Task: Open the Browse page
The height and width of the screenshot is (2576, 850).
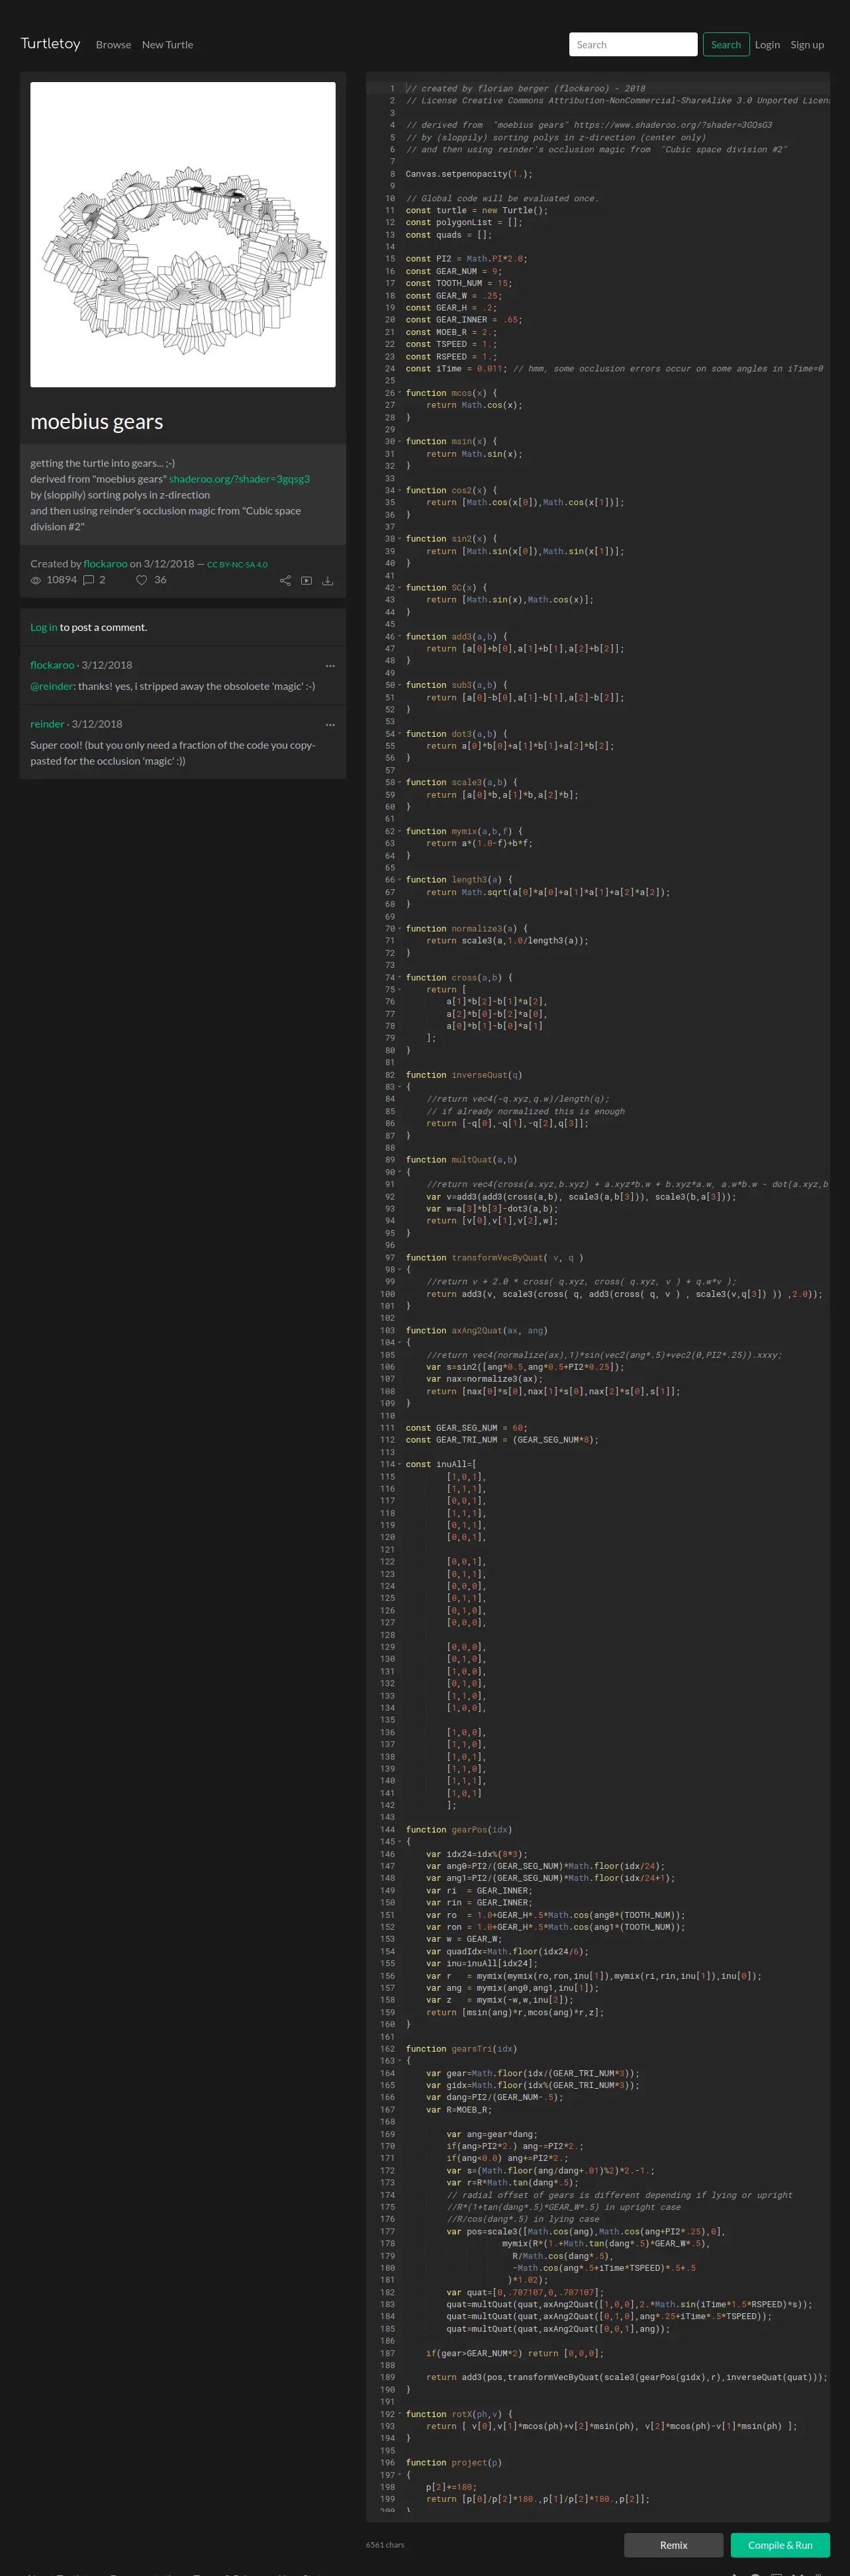Action: (x=113, y=45)
